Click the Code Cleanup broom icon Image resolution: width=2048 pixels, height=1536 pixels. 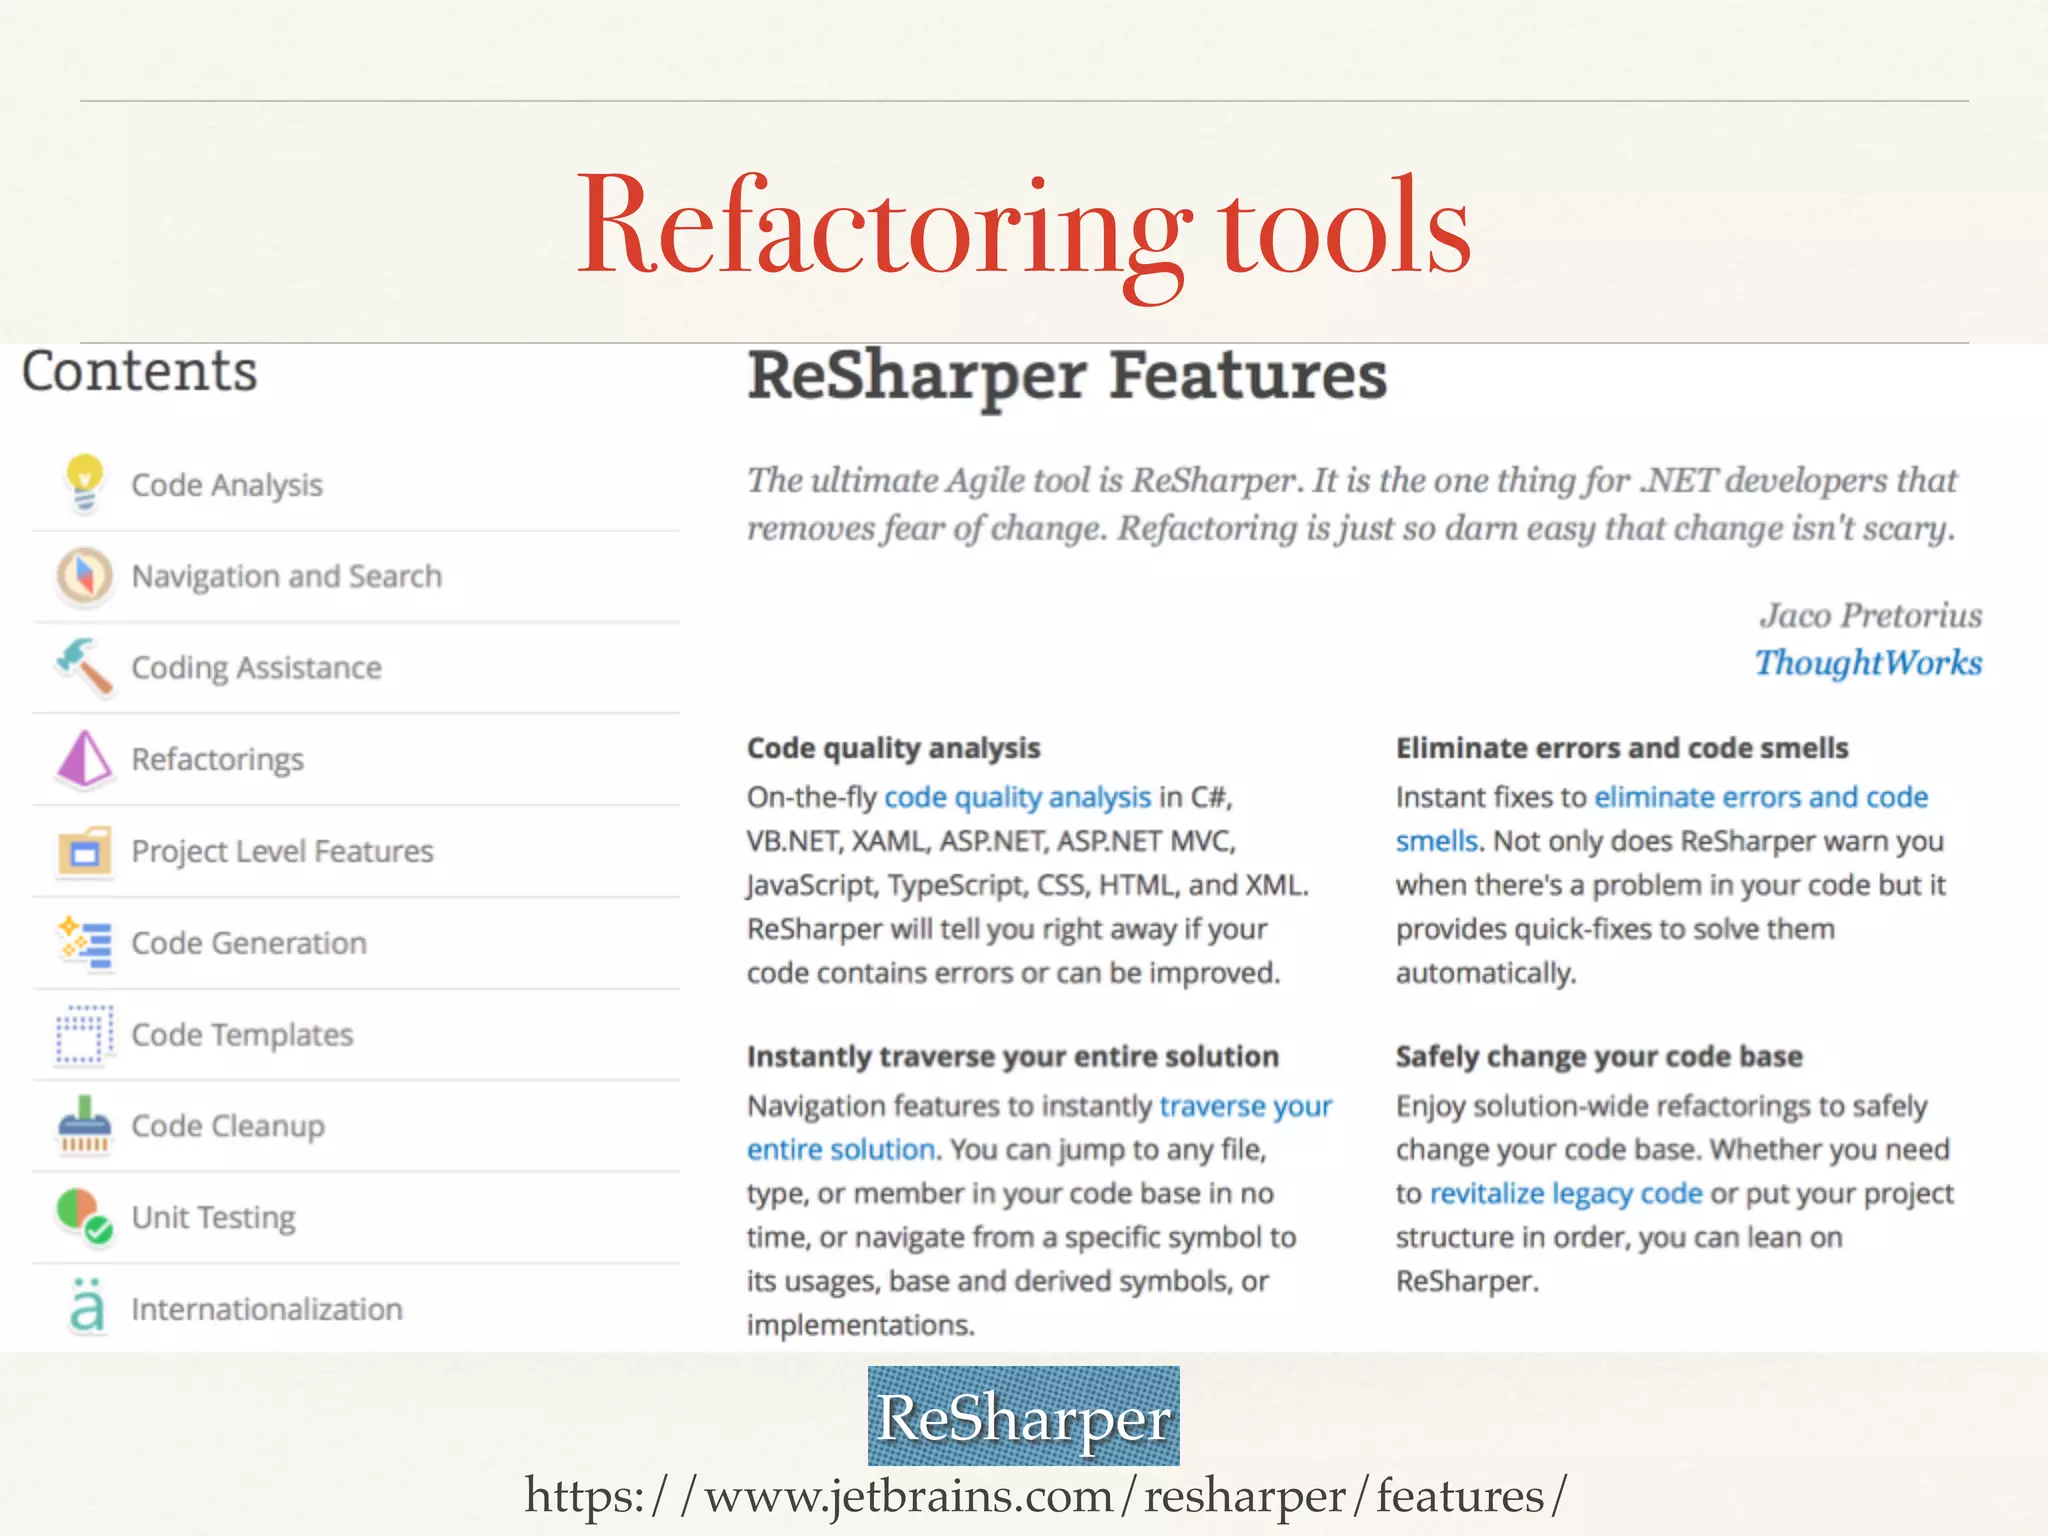(85, 1125)
